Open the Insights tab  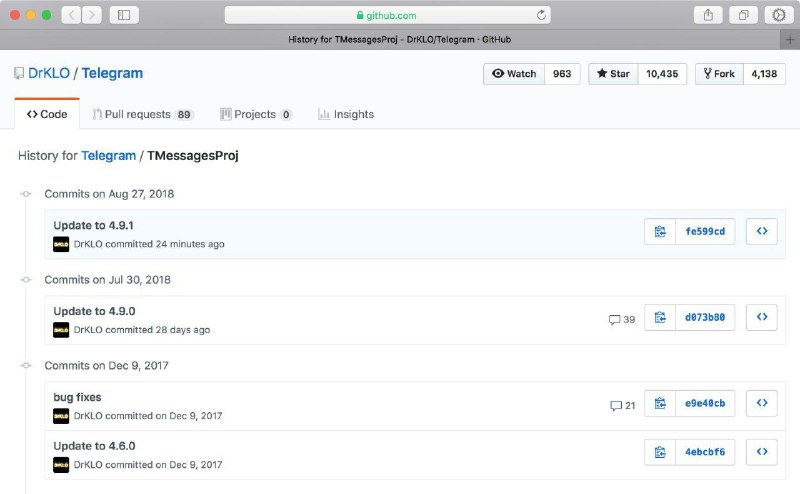(346, 114)
